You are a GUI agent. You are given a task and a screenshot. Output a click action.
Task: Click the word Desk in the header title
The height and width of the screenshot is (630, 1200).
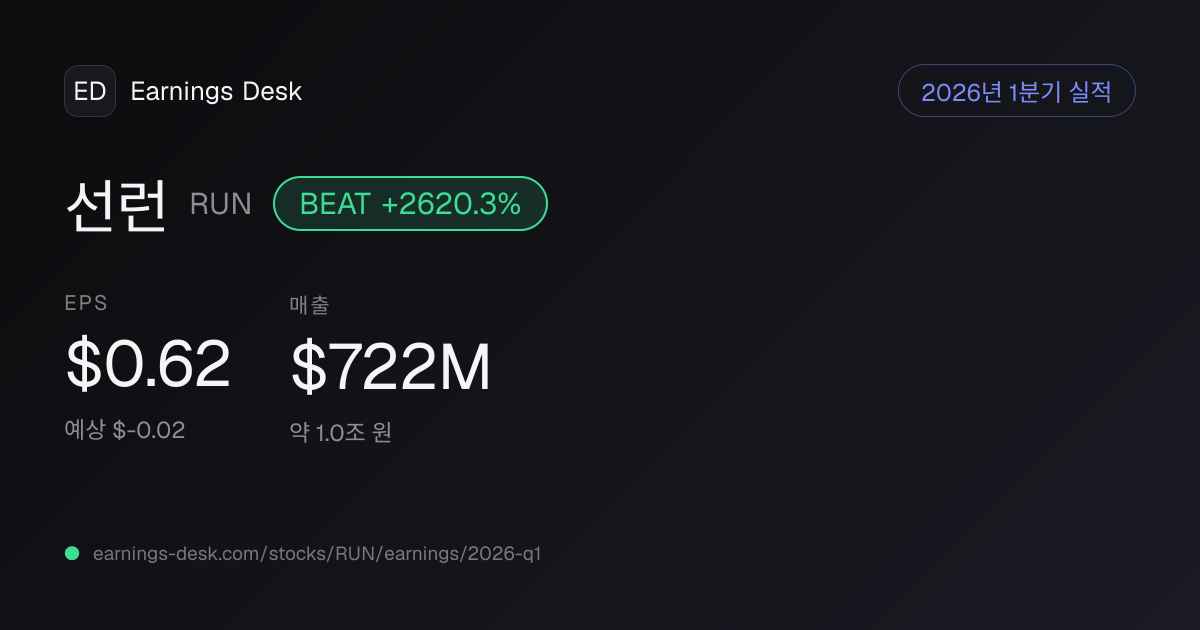click(272, 91)
